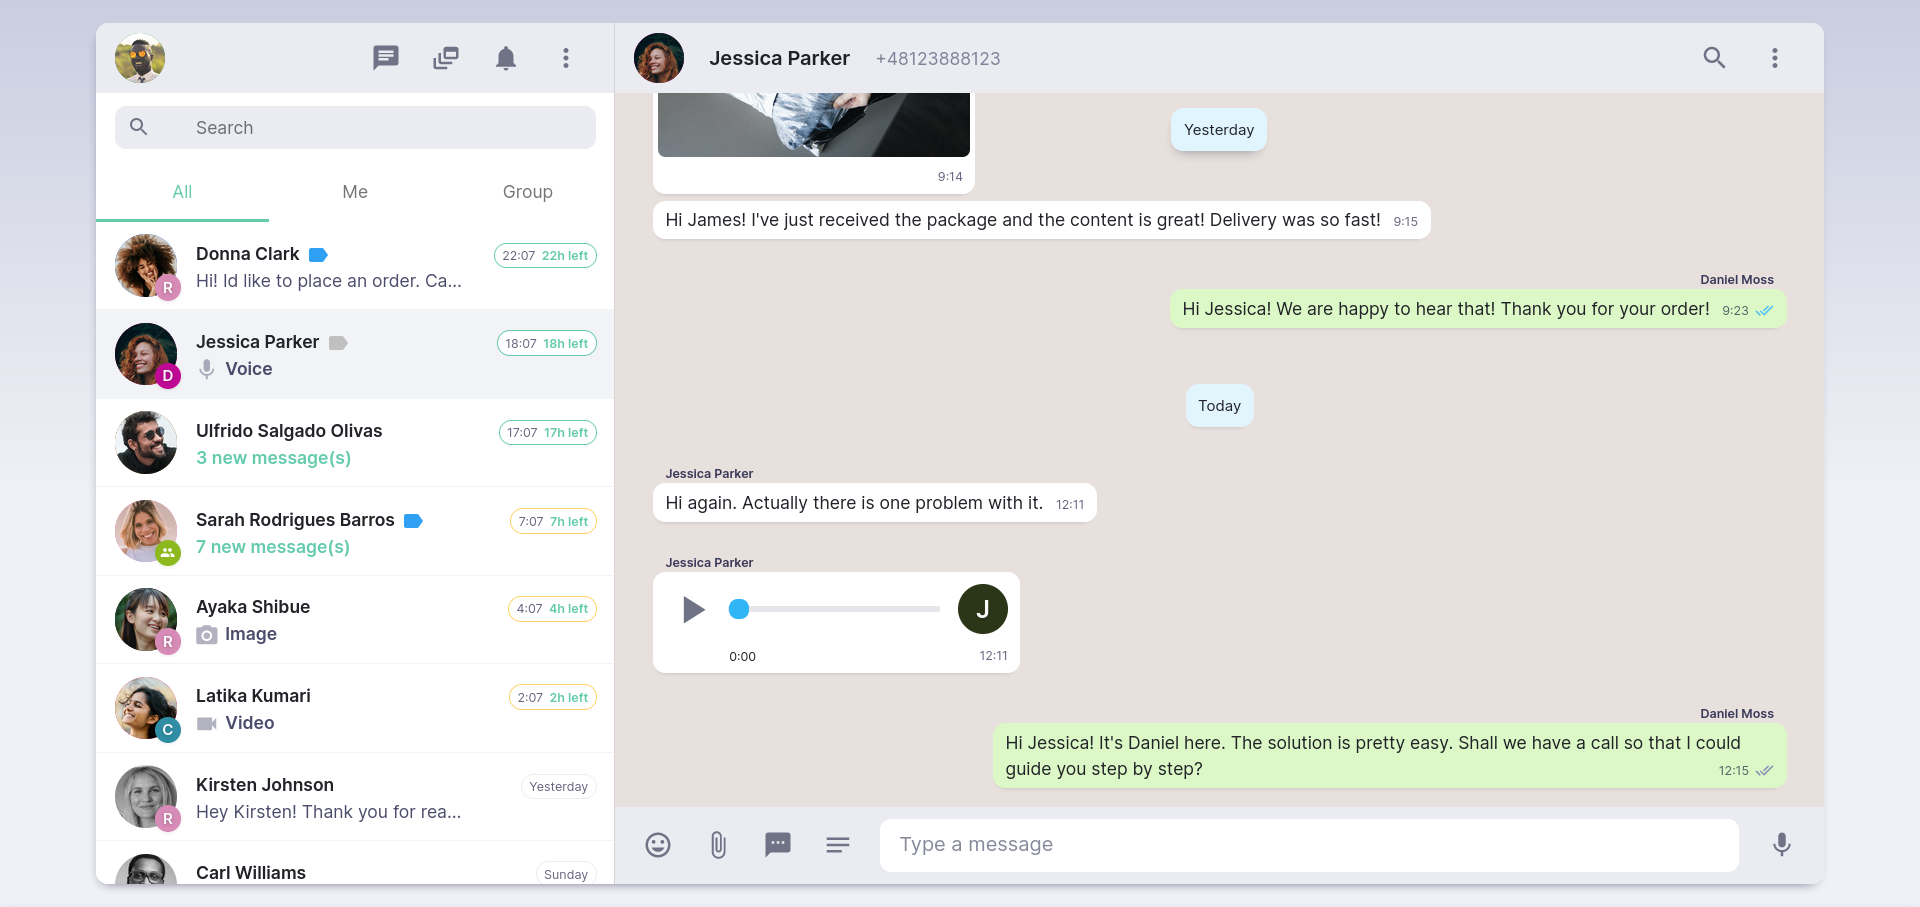Open notifications bell icon

(506, 58)
